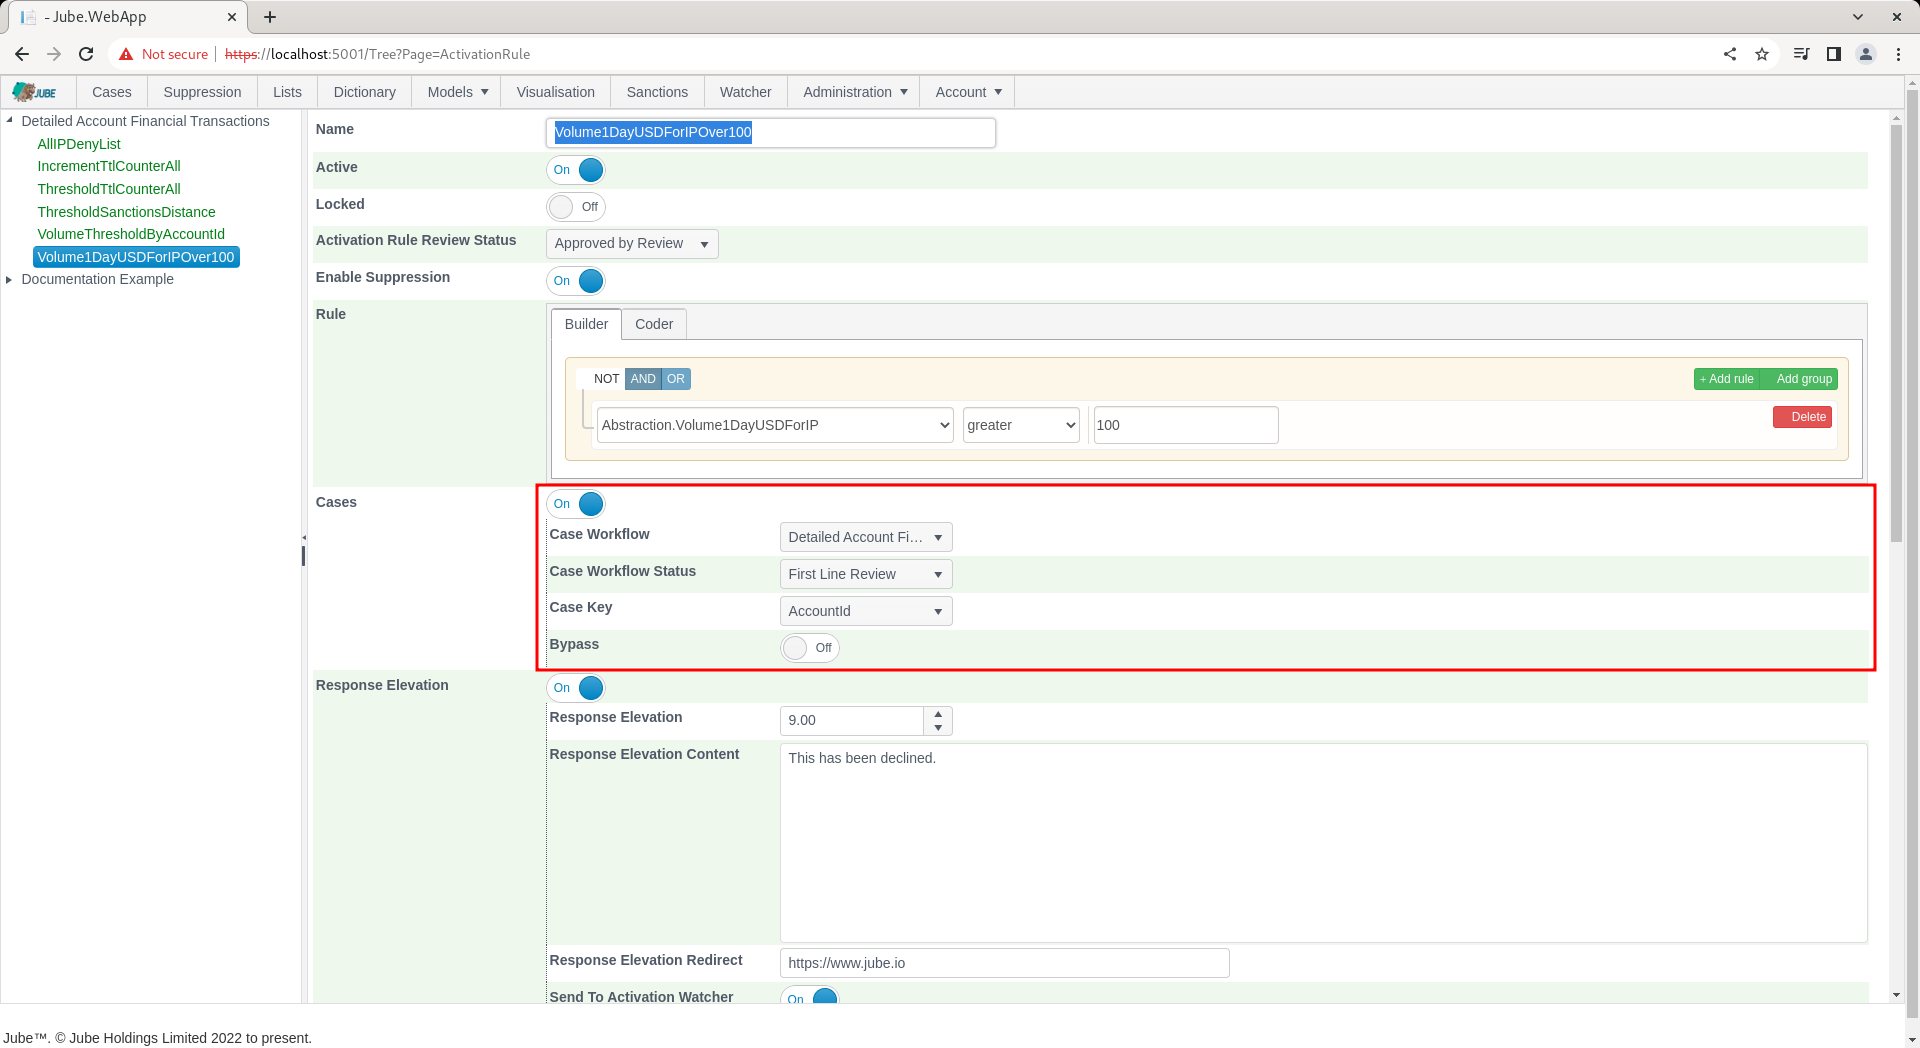Image resolution: width=1920 pixels, height=1048 pixels.
Task: Open the Suppression menu item
Action: click(x=202, y=92)
